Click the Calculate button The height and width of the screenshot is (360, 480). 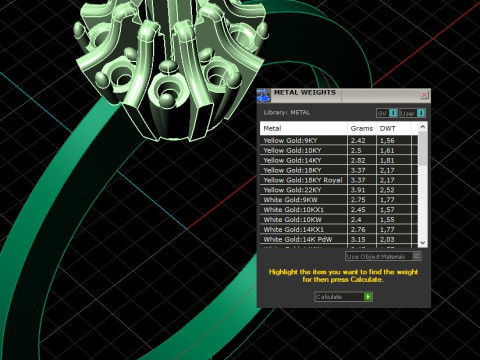pyautogui.click(x=343, y=296)
